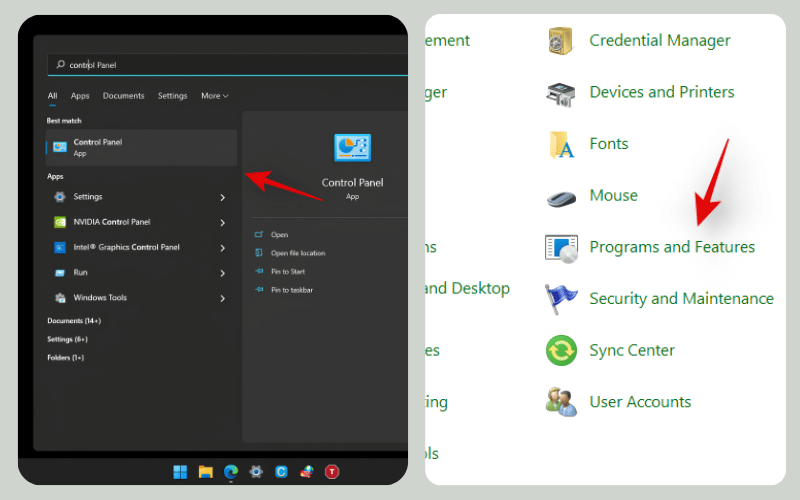Open the Credential Manager link
The image size is (800, 500).
click(660, 40)
